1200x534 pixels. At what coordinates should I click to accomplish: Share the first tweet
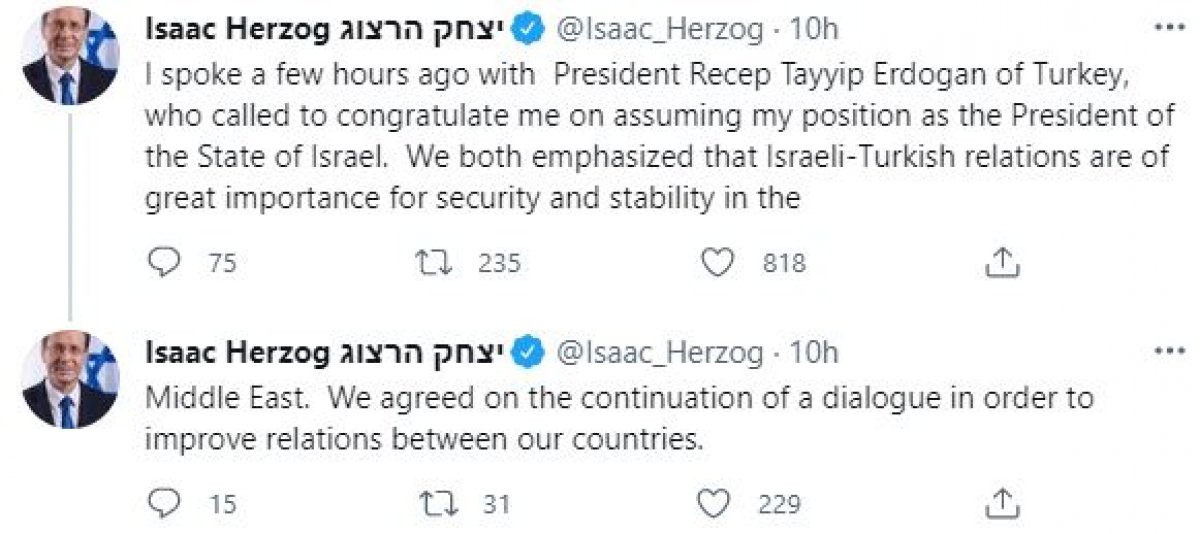[x=1002, y=262]
